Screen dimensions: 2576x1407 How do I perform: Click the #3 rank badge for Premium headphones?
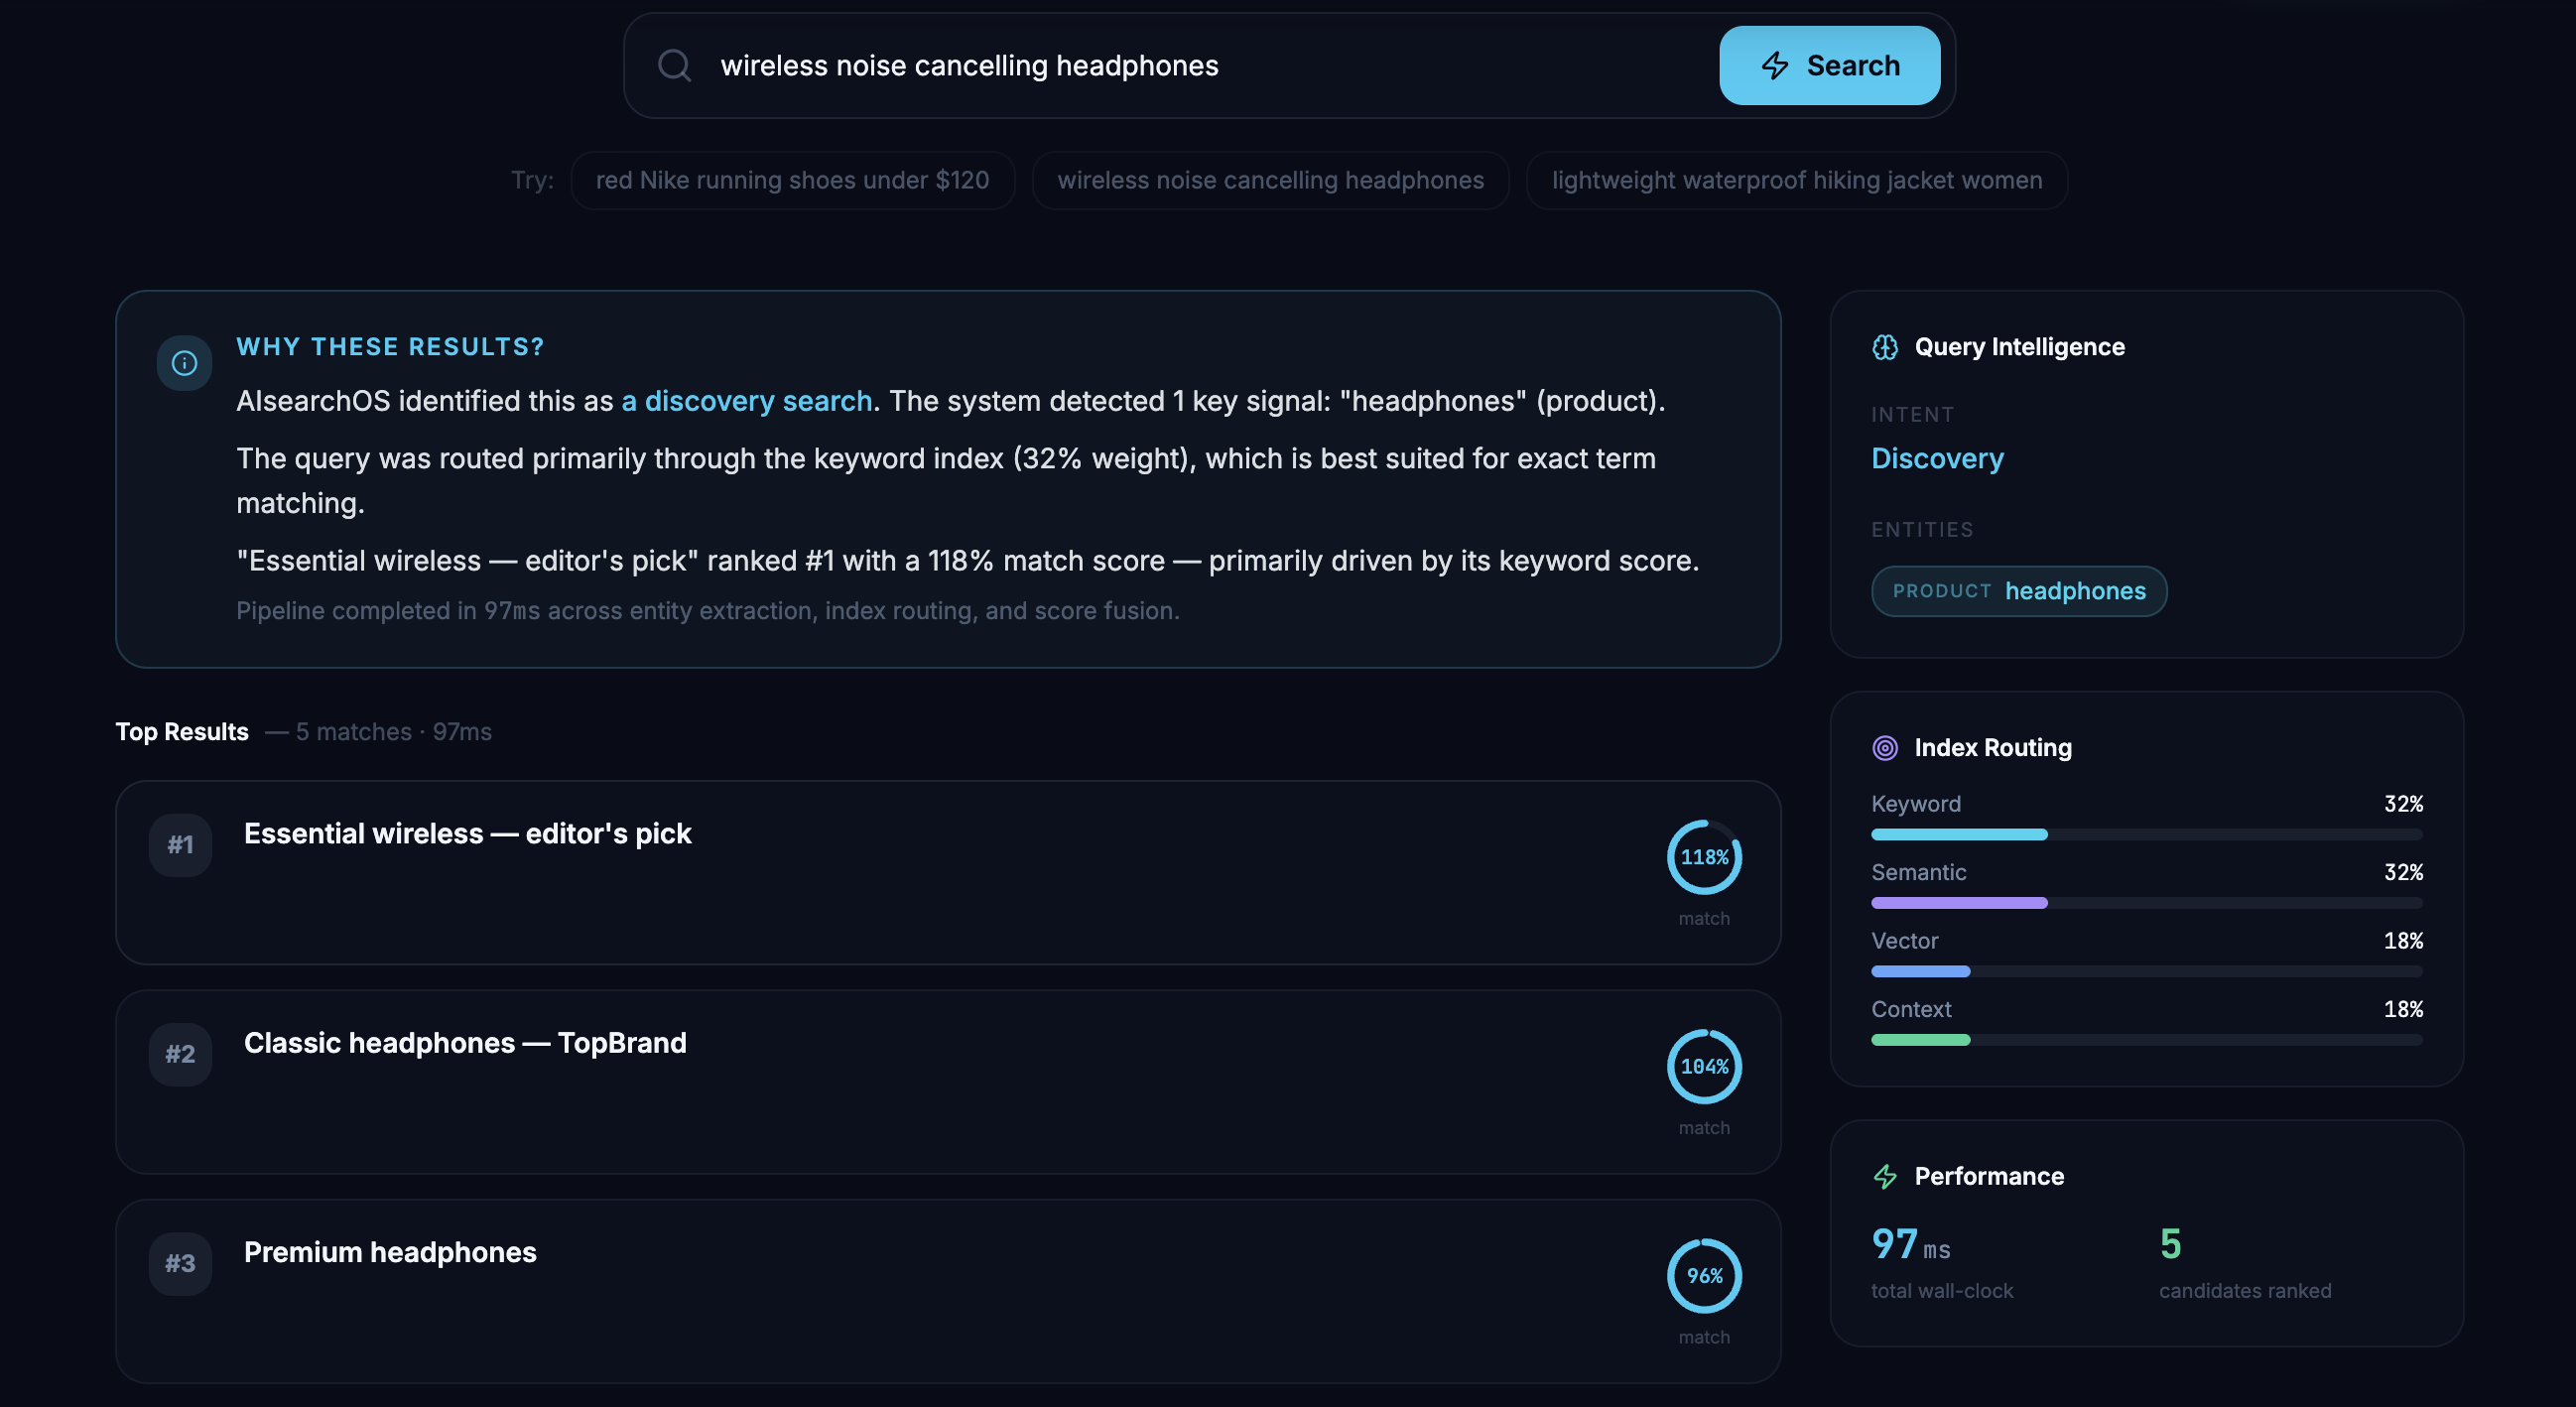tap(180, 1264)
